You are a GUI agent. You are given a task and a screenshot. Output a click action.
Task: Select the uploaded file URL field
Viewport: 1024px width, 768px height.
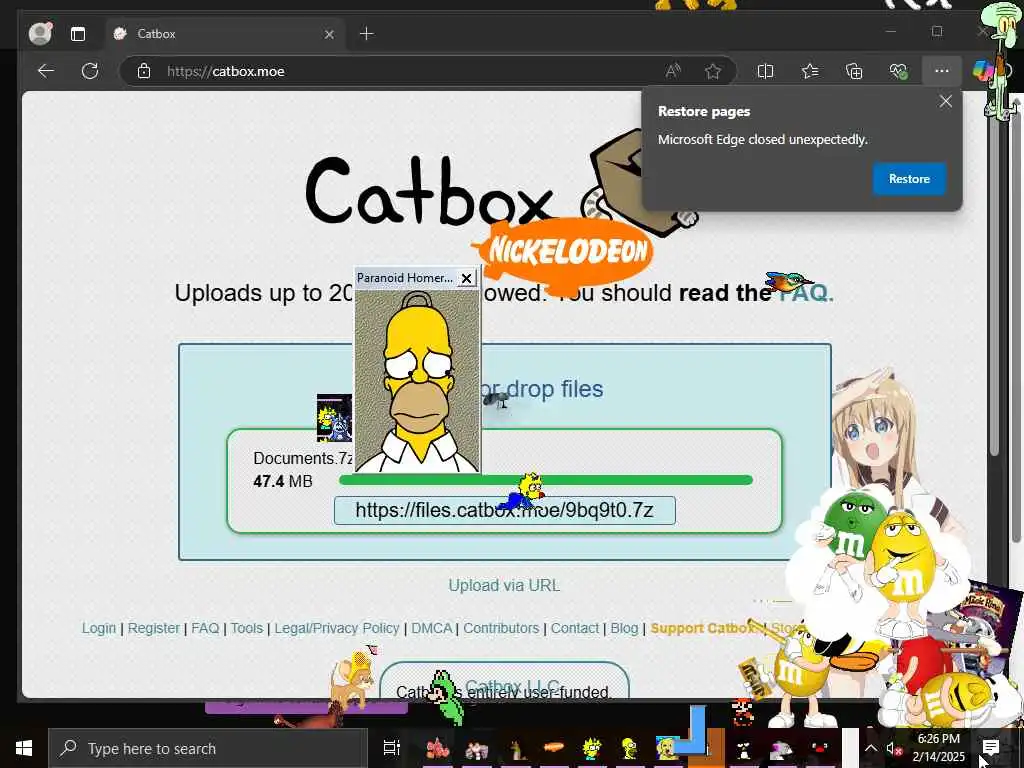pyautogui.click(x=504, y=511)
